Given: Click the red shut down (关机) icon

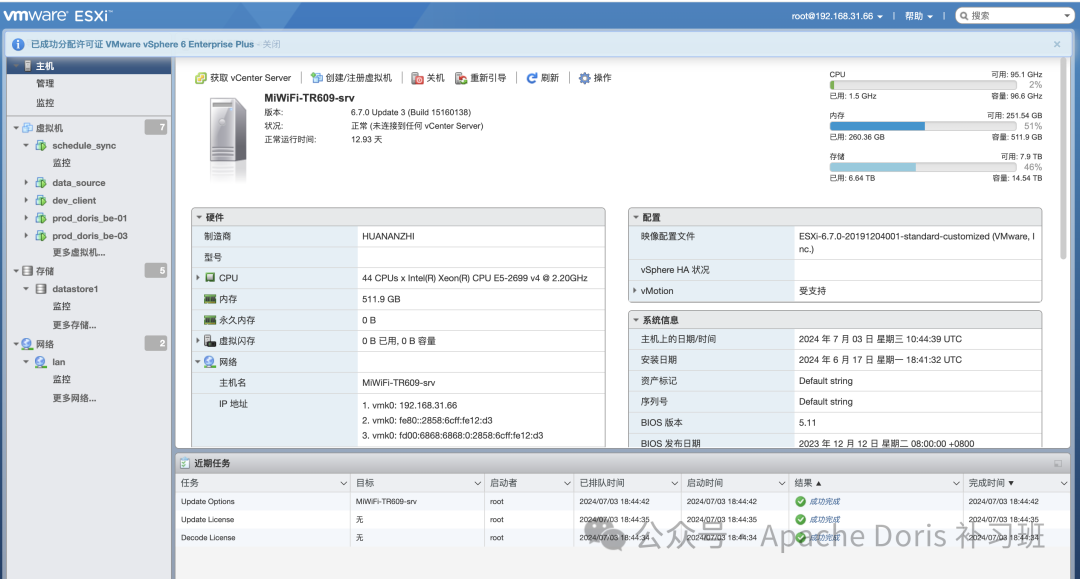Looking at the screenshot, I should click(x=417, y=78).
